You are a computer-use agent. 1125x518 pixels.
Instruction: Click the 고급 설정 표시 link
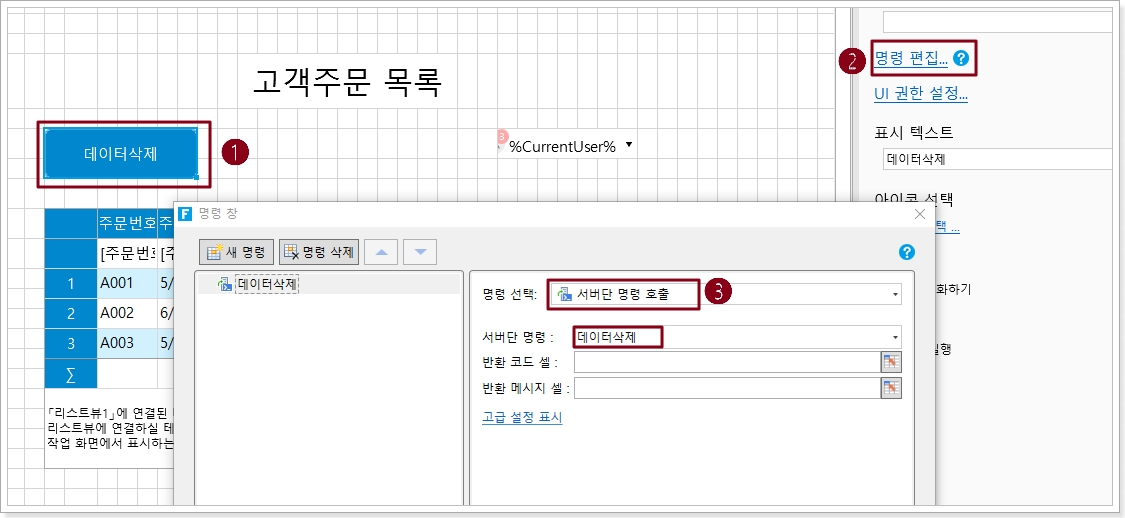(x=522, y=418)
